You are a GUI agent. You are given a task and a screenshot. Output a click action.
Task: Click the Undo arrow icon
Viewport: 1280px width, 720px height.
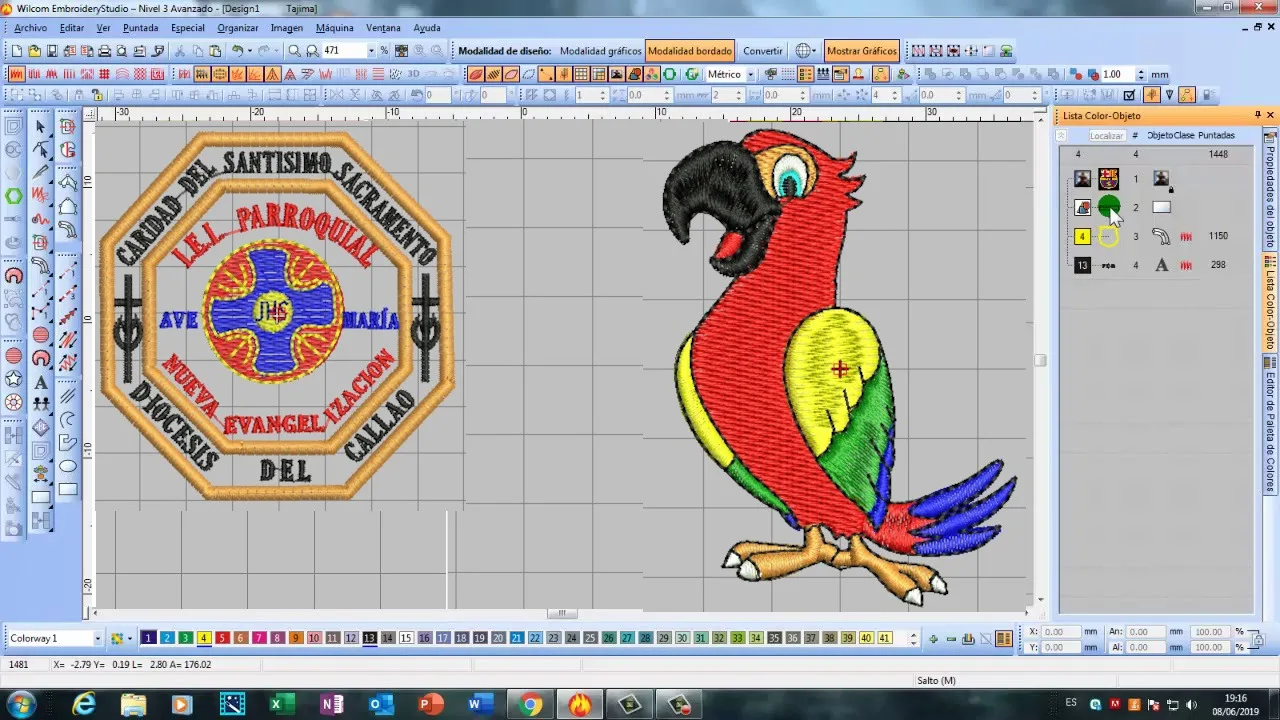pyautogui.click(x=239, y=51)
